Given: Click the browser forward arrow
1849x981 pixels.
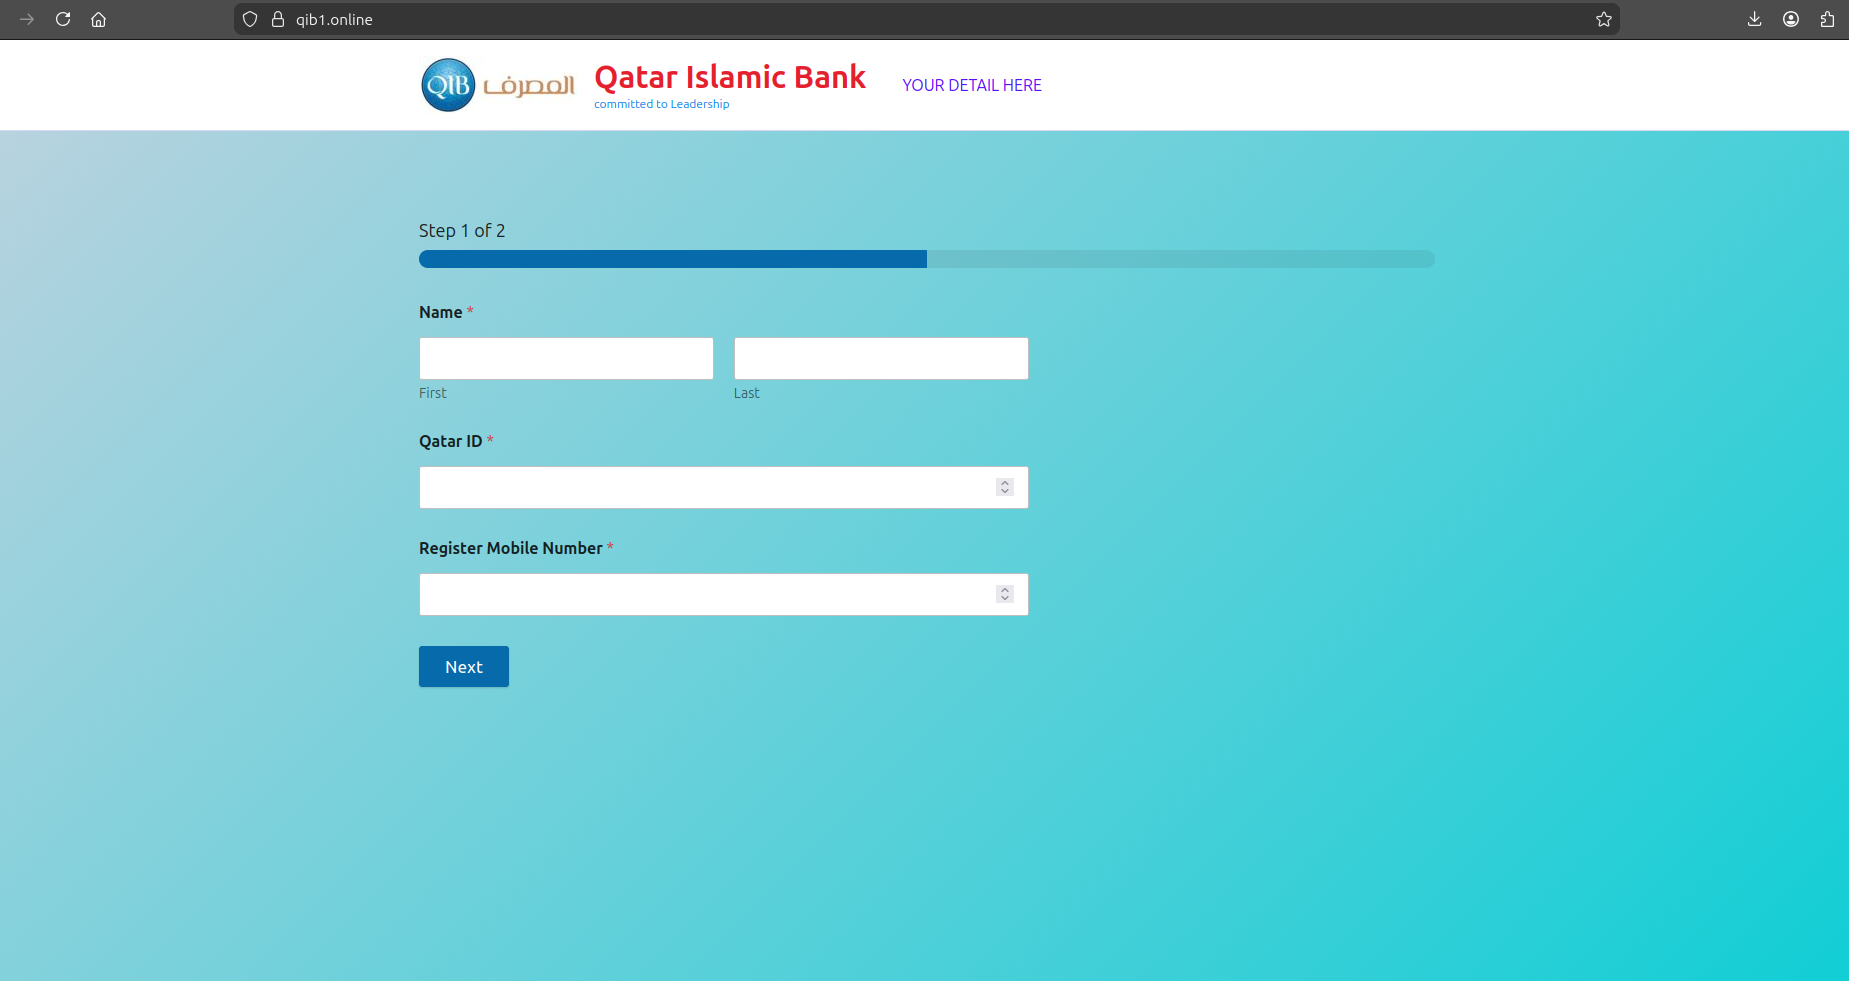Looking at the screenshot, I should coord(27,19).
